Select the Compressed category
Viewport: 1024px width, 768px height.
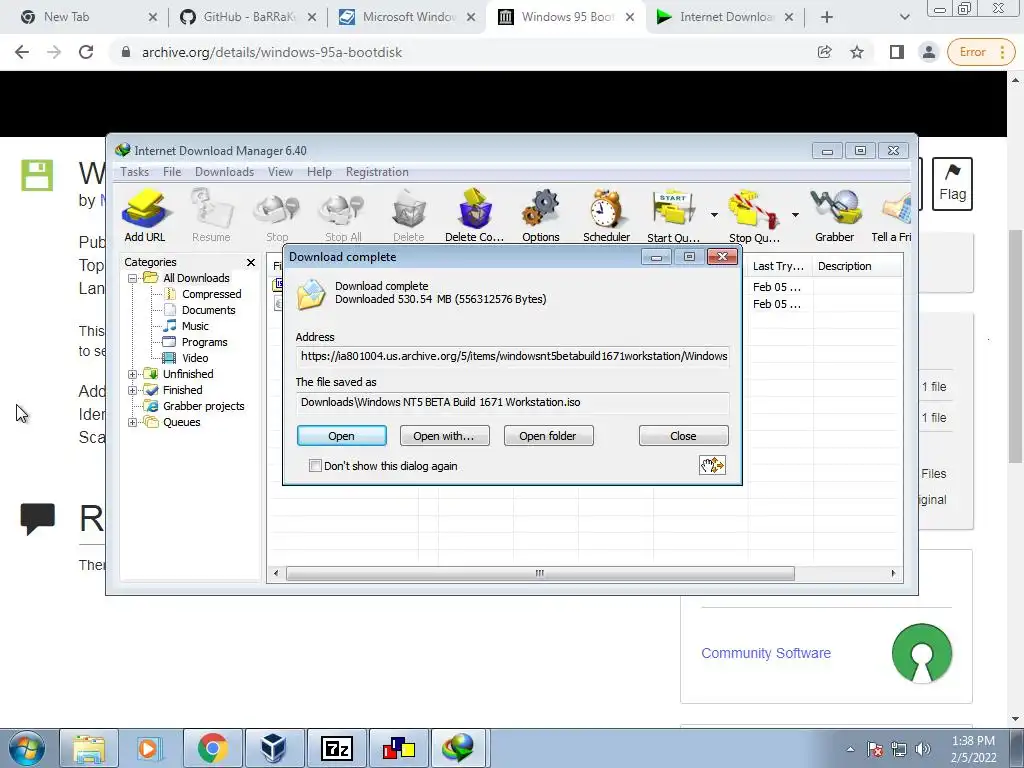point(212,295)
